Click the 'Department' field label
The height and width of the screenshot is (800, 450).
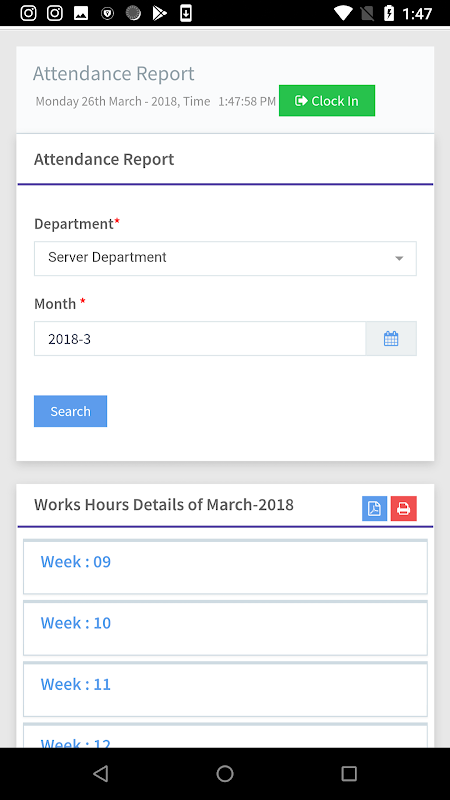tap(74, 224)
